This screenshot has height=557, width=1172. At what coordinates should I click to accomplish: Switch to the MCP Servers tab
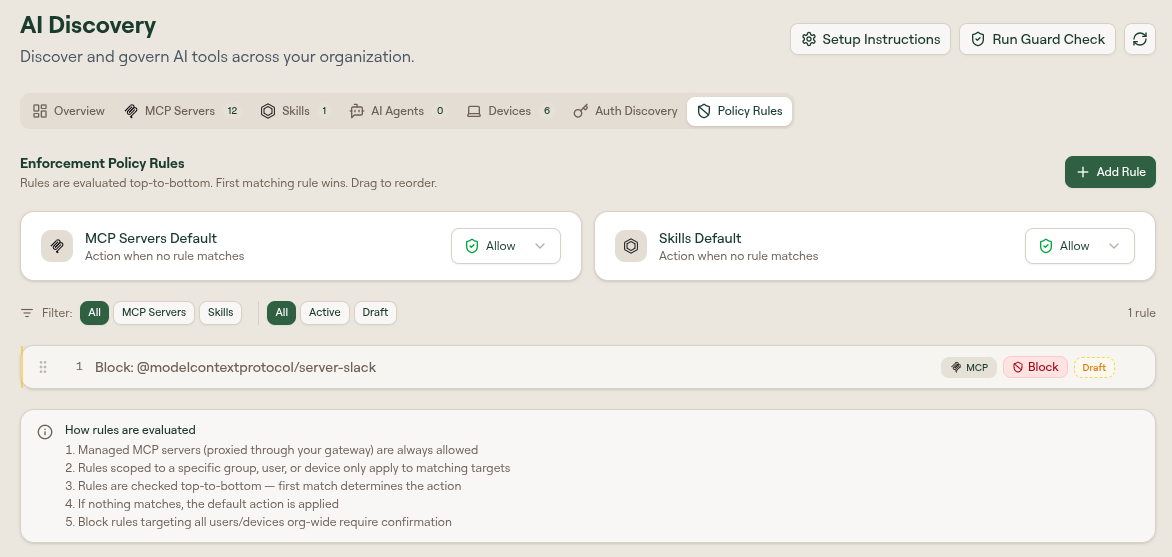click(x=182, y=111)
